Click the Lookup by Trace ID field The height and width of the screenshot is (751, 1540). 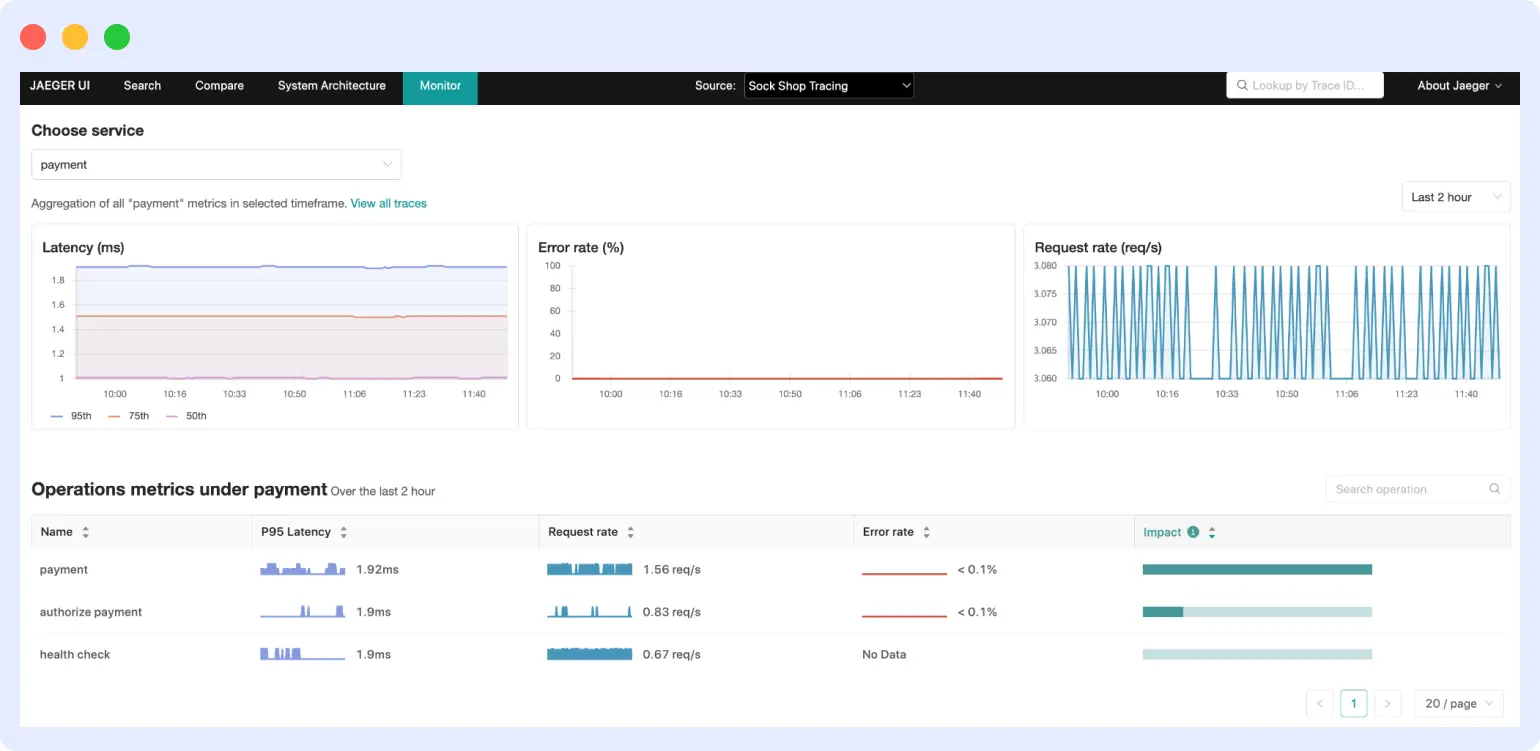point(1305,86)
